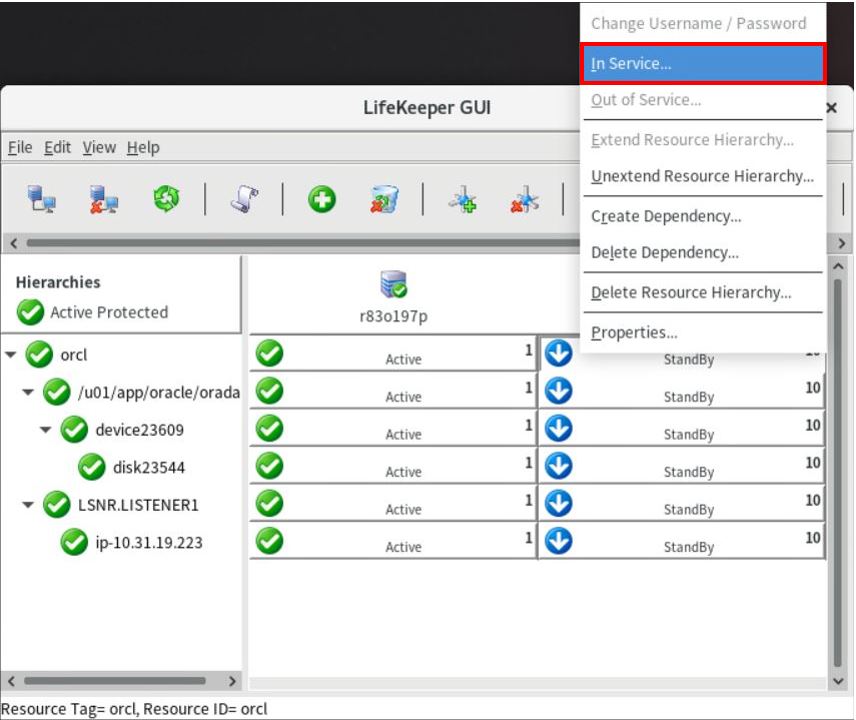Click the green Active status icon in orcl row

(x=270, y=353)
